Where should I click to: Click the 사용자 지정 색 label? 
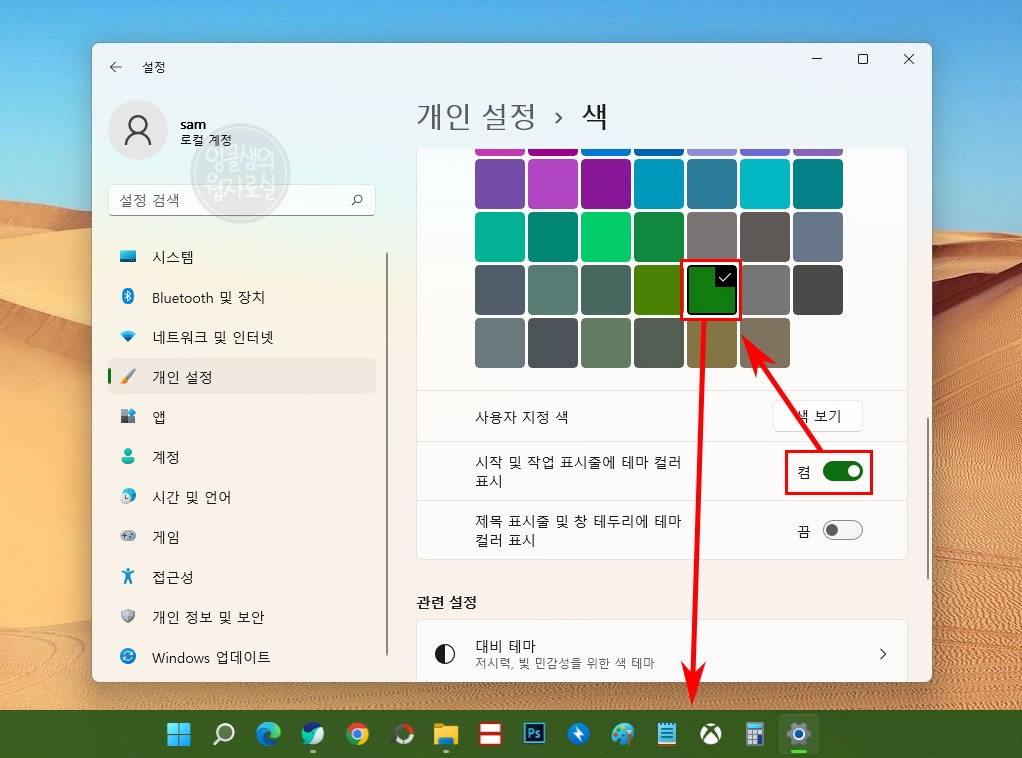(521, 417)
